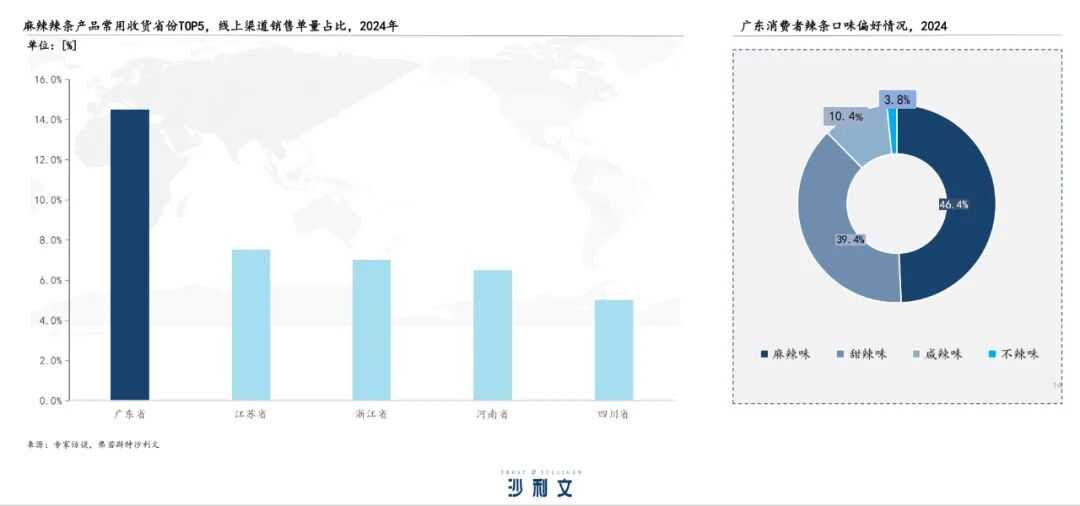The height and width of the screenshot is (506, 1080).
Task: Click the 河南省 axis label
Action: coord(492,415)
